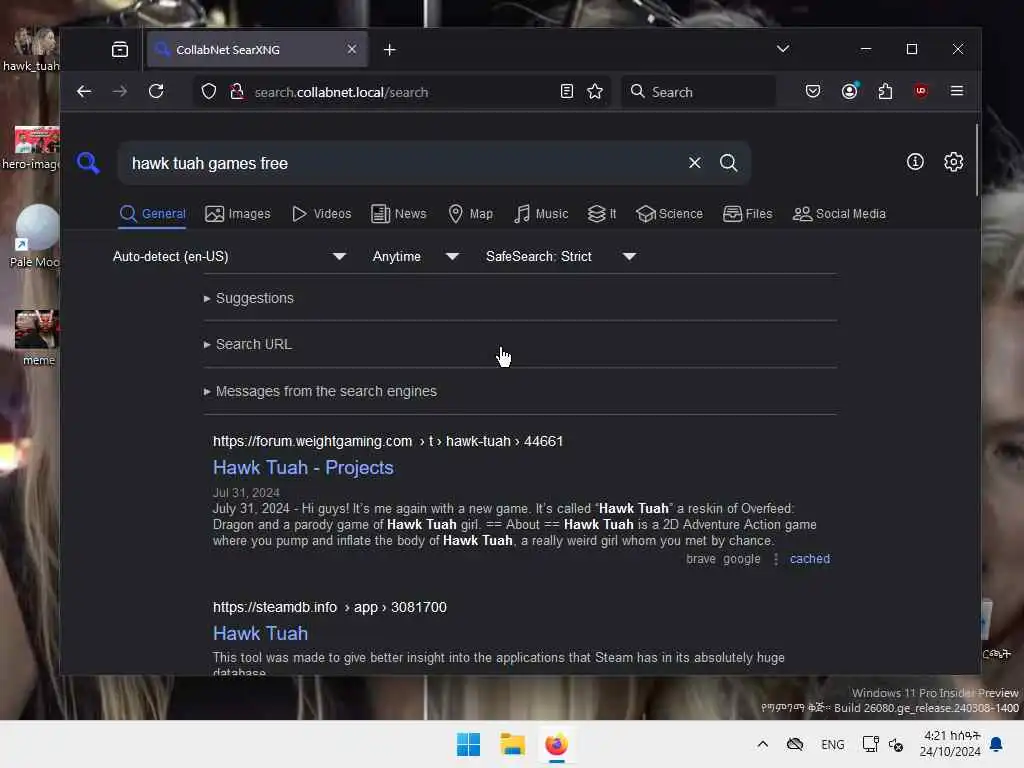Open the About info icon
The image size is (1024, 768).
[915, 161]
